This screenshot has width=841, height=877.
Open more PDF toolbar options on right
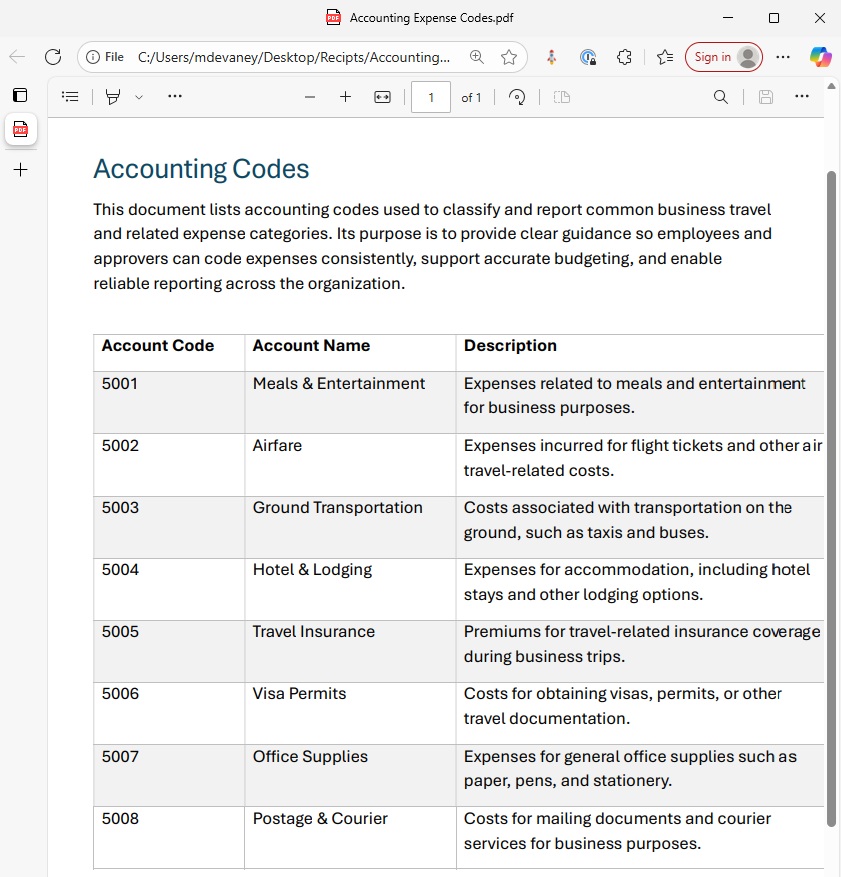click(802, 97)
